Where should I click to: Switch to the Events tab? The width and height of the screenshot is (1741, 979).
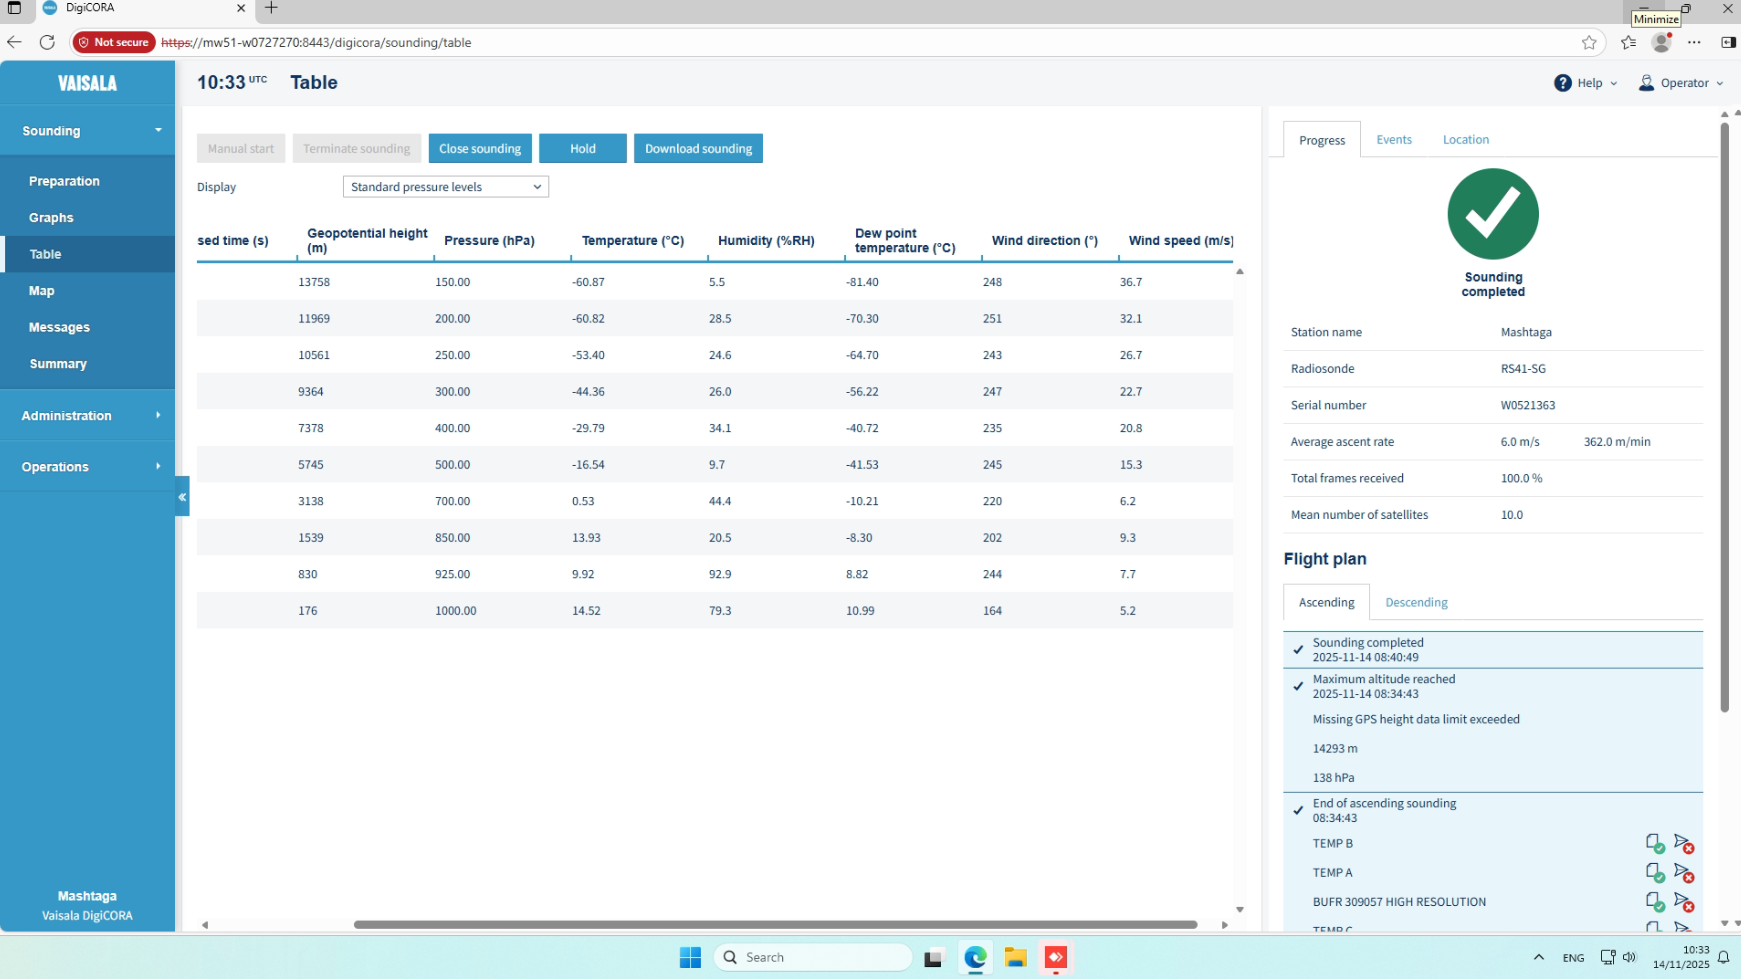click(1393, 140)
